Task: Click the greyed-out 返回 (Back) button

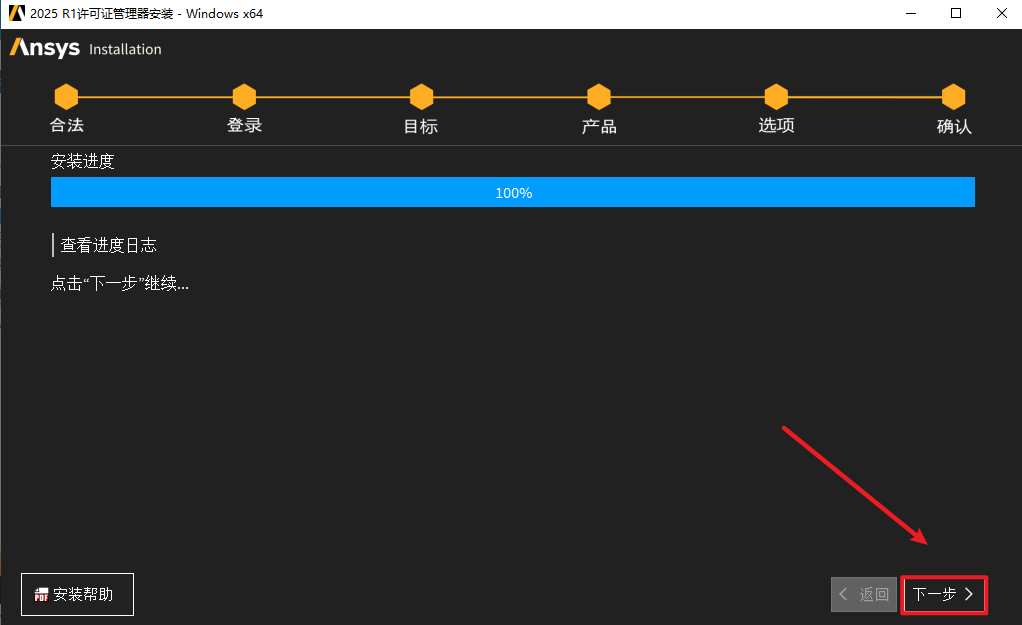Action: point(864,594)
